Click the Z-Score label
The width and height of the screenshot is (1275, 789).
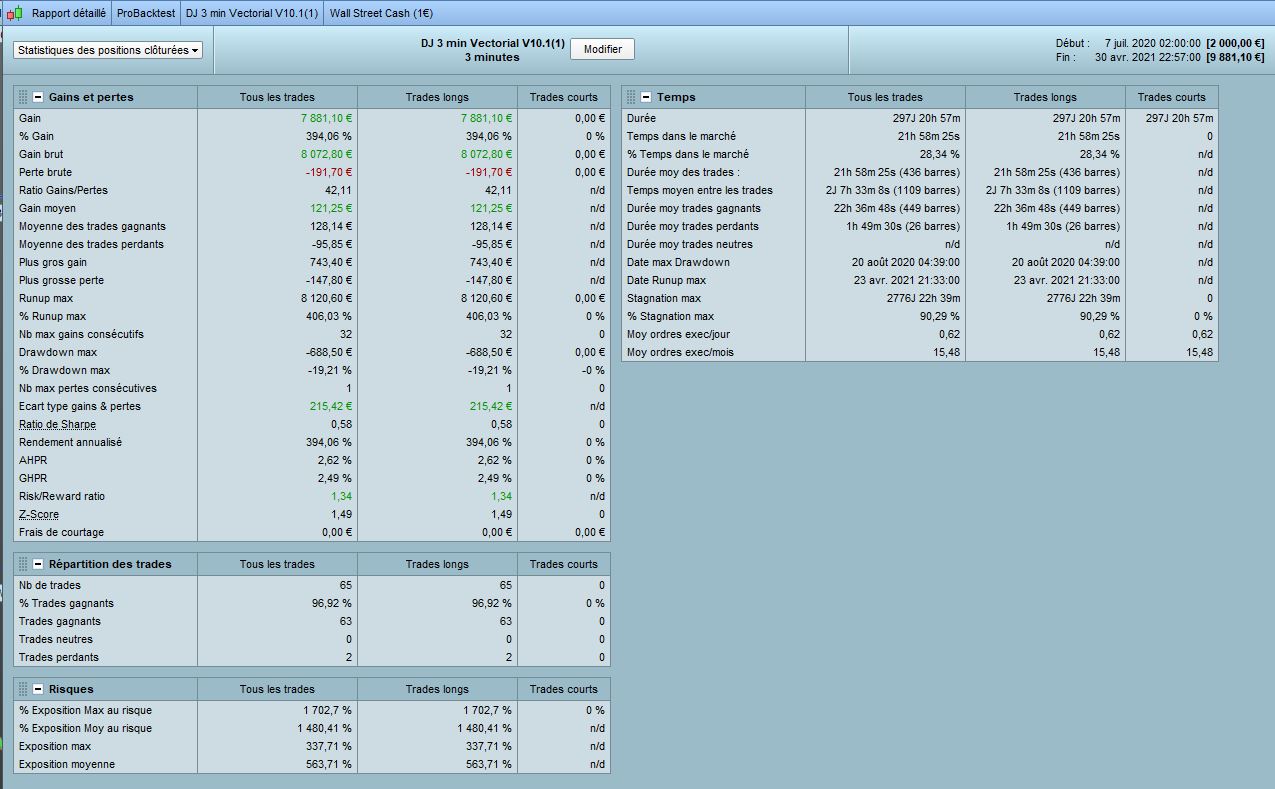pyautogui.click(x=39, y=514)
